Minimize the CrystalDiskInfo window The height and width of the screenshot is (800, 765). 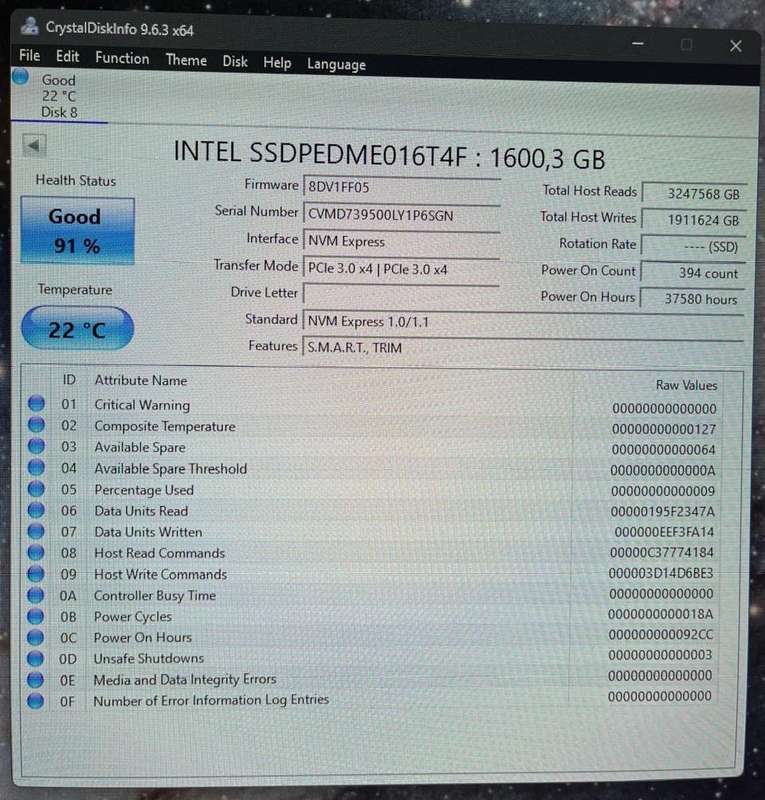637,44
